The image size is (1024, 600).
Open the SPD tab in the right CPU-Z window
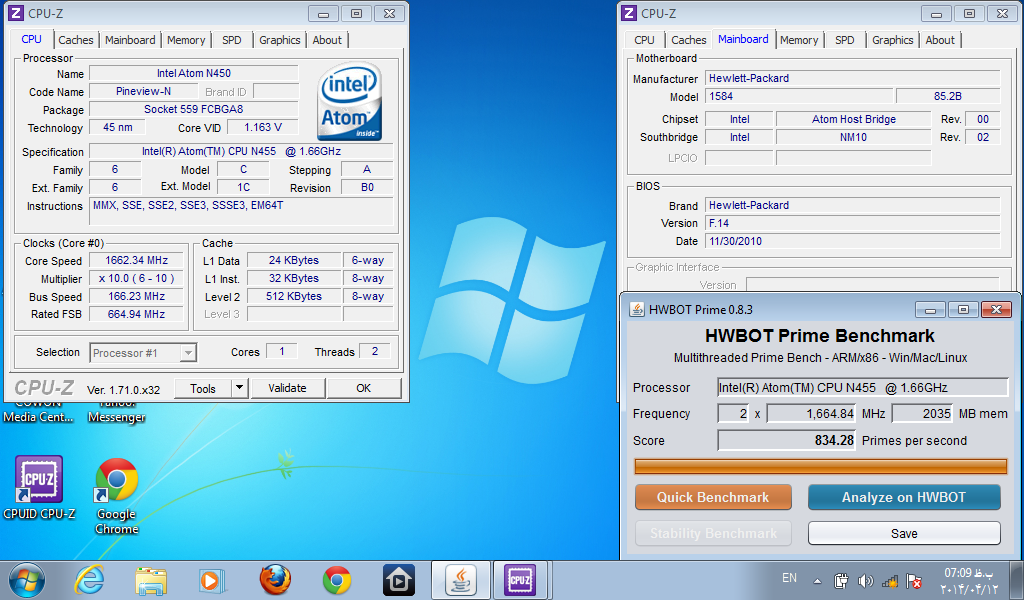(844, 40)
